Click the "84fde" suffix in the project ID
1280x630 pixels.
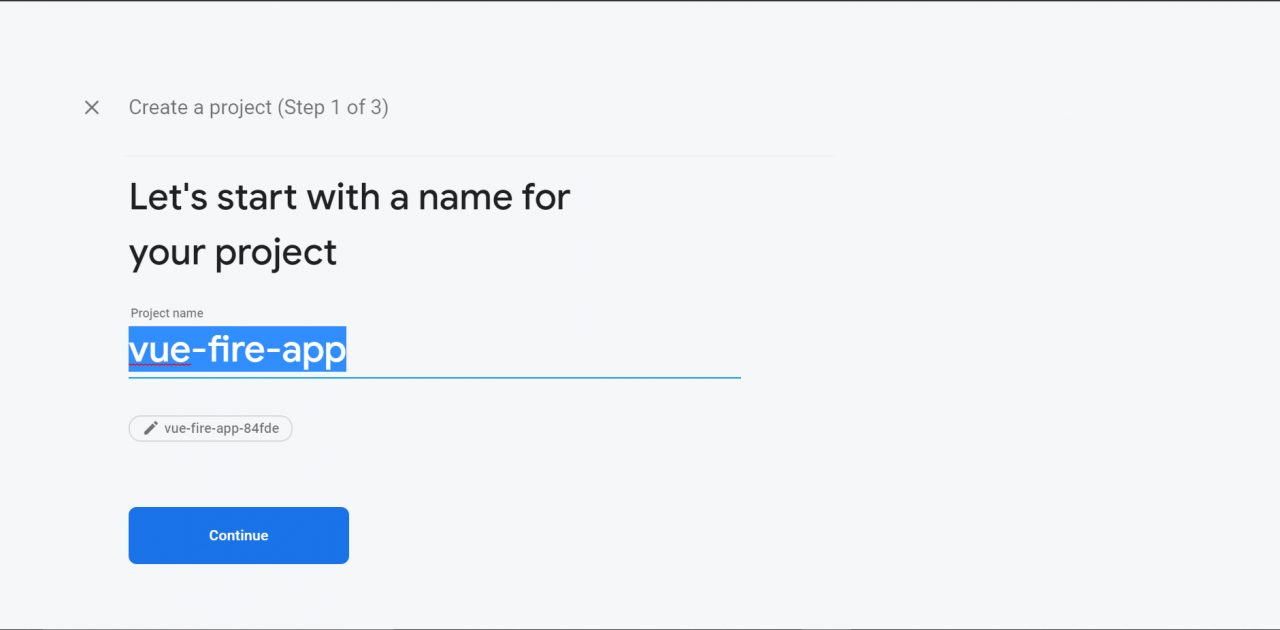pyautogui.click(x=262, y=428)
